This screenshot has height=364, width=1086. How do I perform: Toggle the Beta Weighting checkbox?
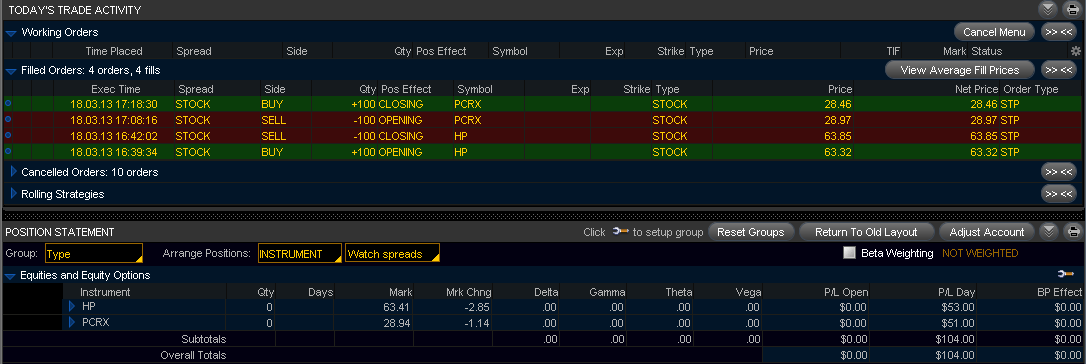(850, 253)
